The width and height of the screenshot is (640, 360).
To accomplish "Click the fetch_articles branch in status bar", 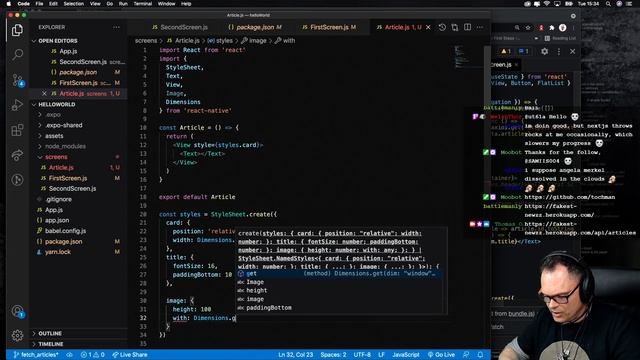I will click(36, 355).
